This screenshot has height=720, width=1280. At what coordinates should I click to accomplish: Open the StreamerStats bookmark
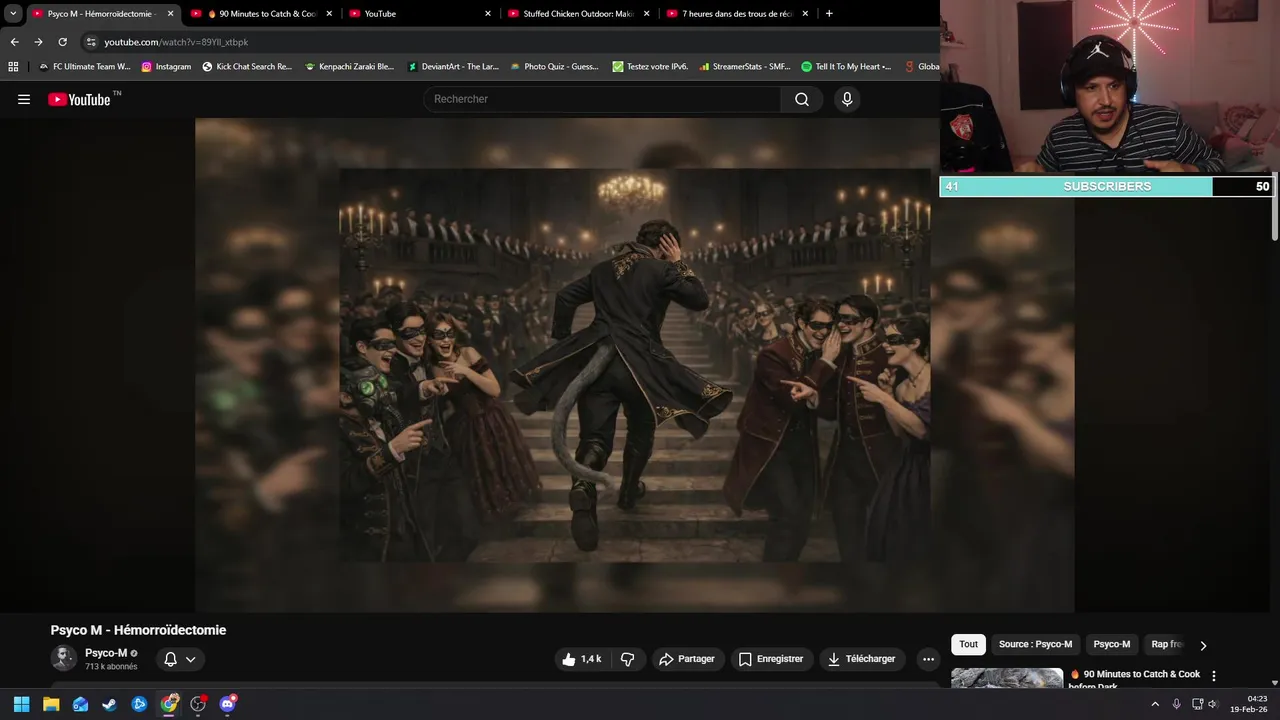click(745, 67)
